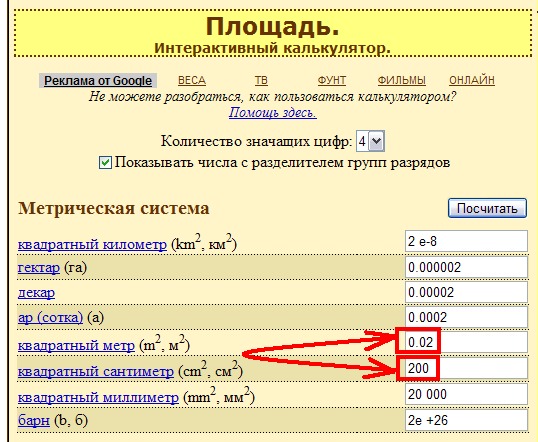Click the ВЕСА ad link

192,80
